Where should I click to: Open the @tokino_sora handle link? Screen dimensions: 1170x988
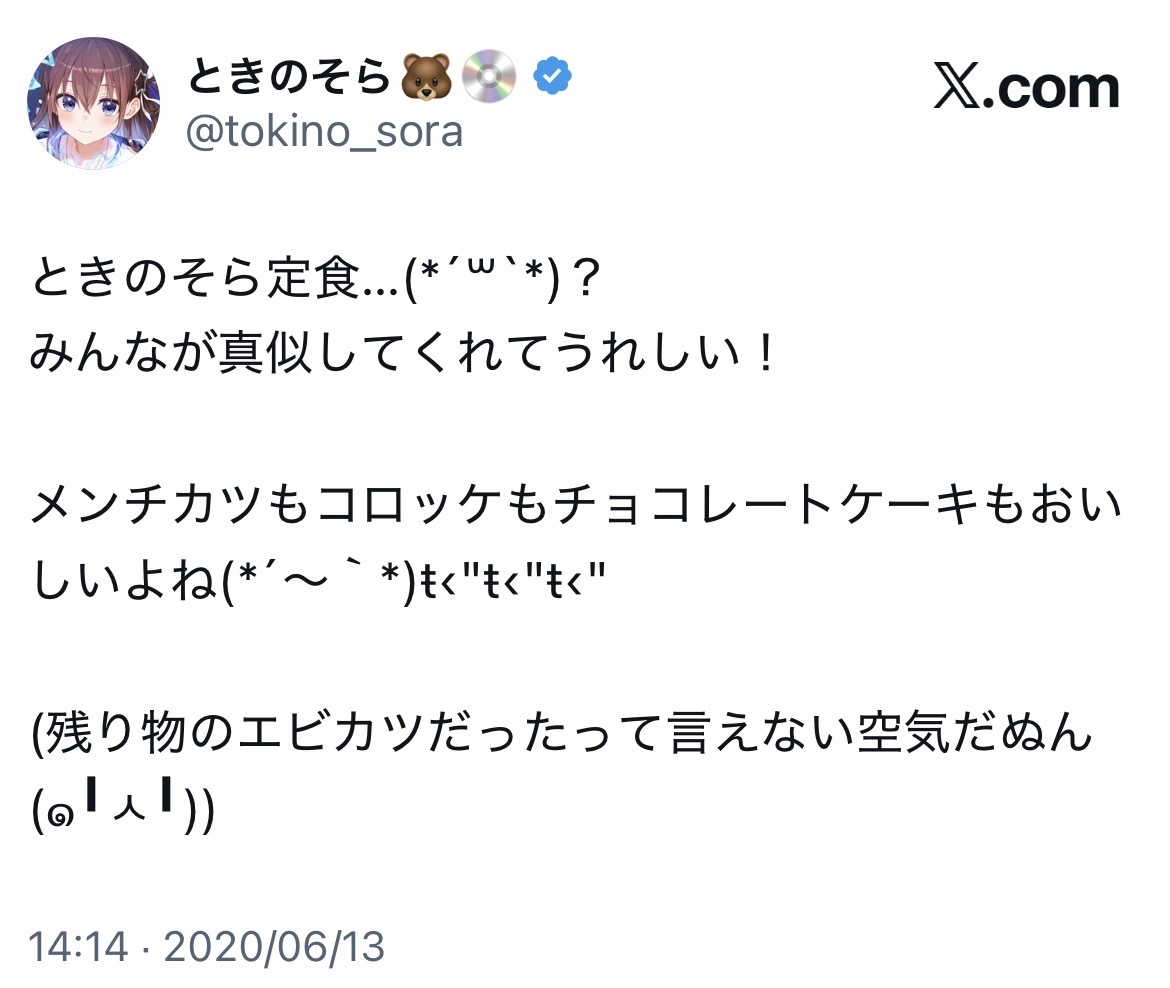click(325, 131)
